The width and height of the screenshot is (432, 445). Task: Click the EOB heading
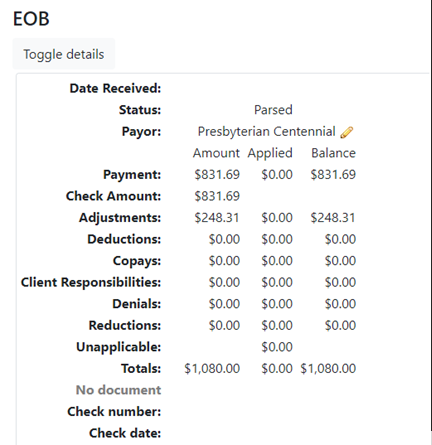31,19
